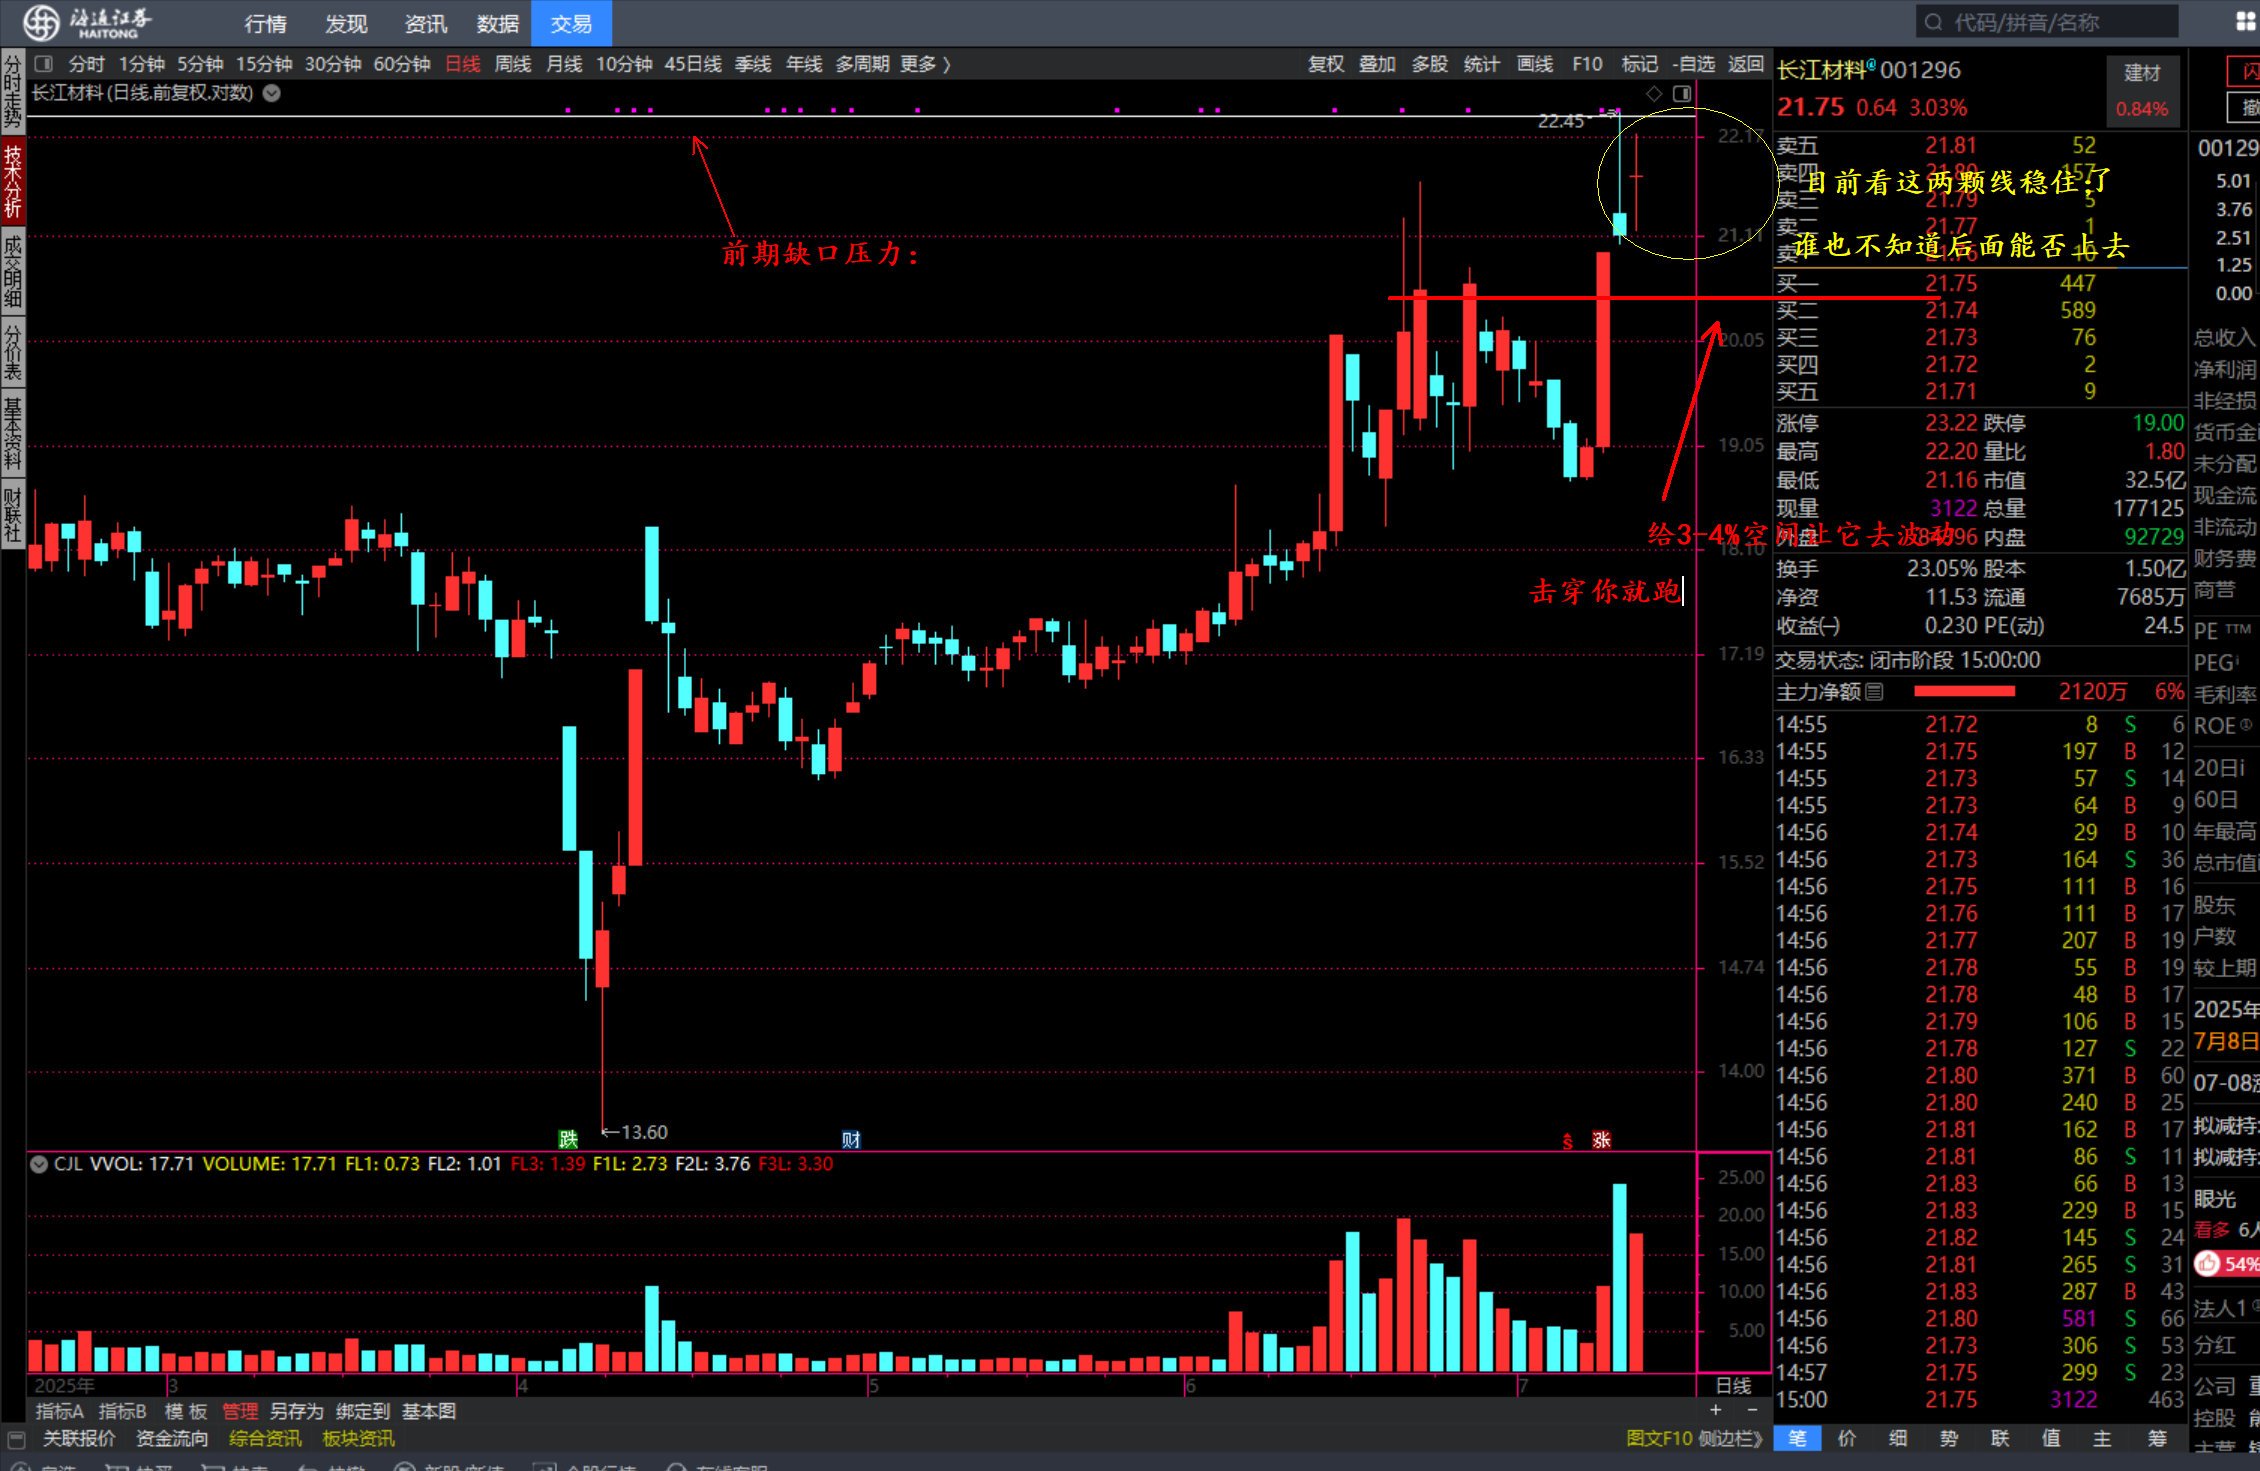Open the 分价表 sidebar tab
Image resolution: width=2260 pixels, height=1471 pixels.
point(12,352)
